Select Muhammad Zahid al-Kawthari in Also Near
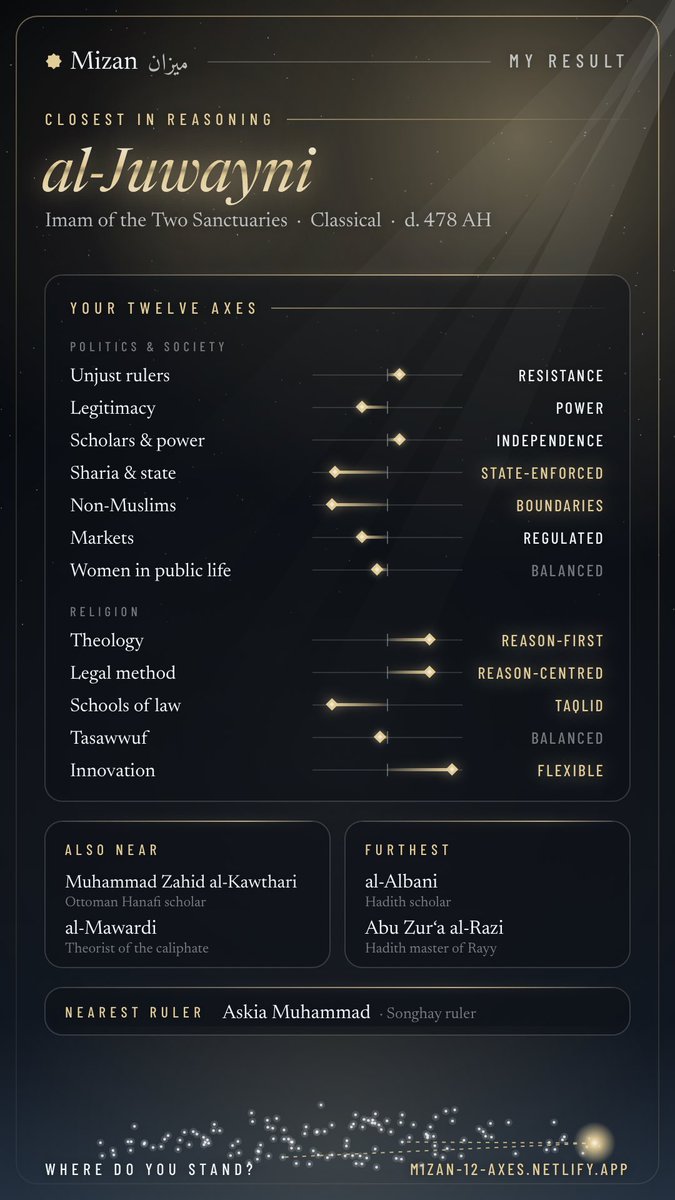The image size is (675, 1200). 181,882
